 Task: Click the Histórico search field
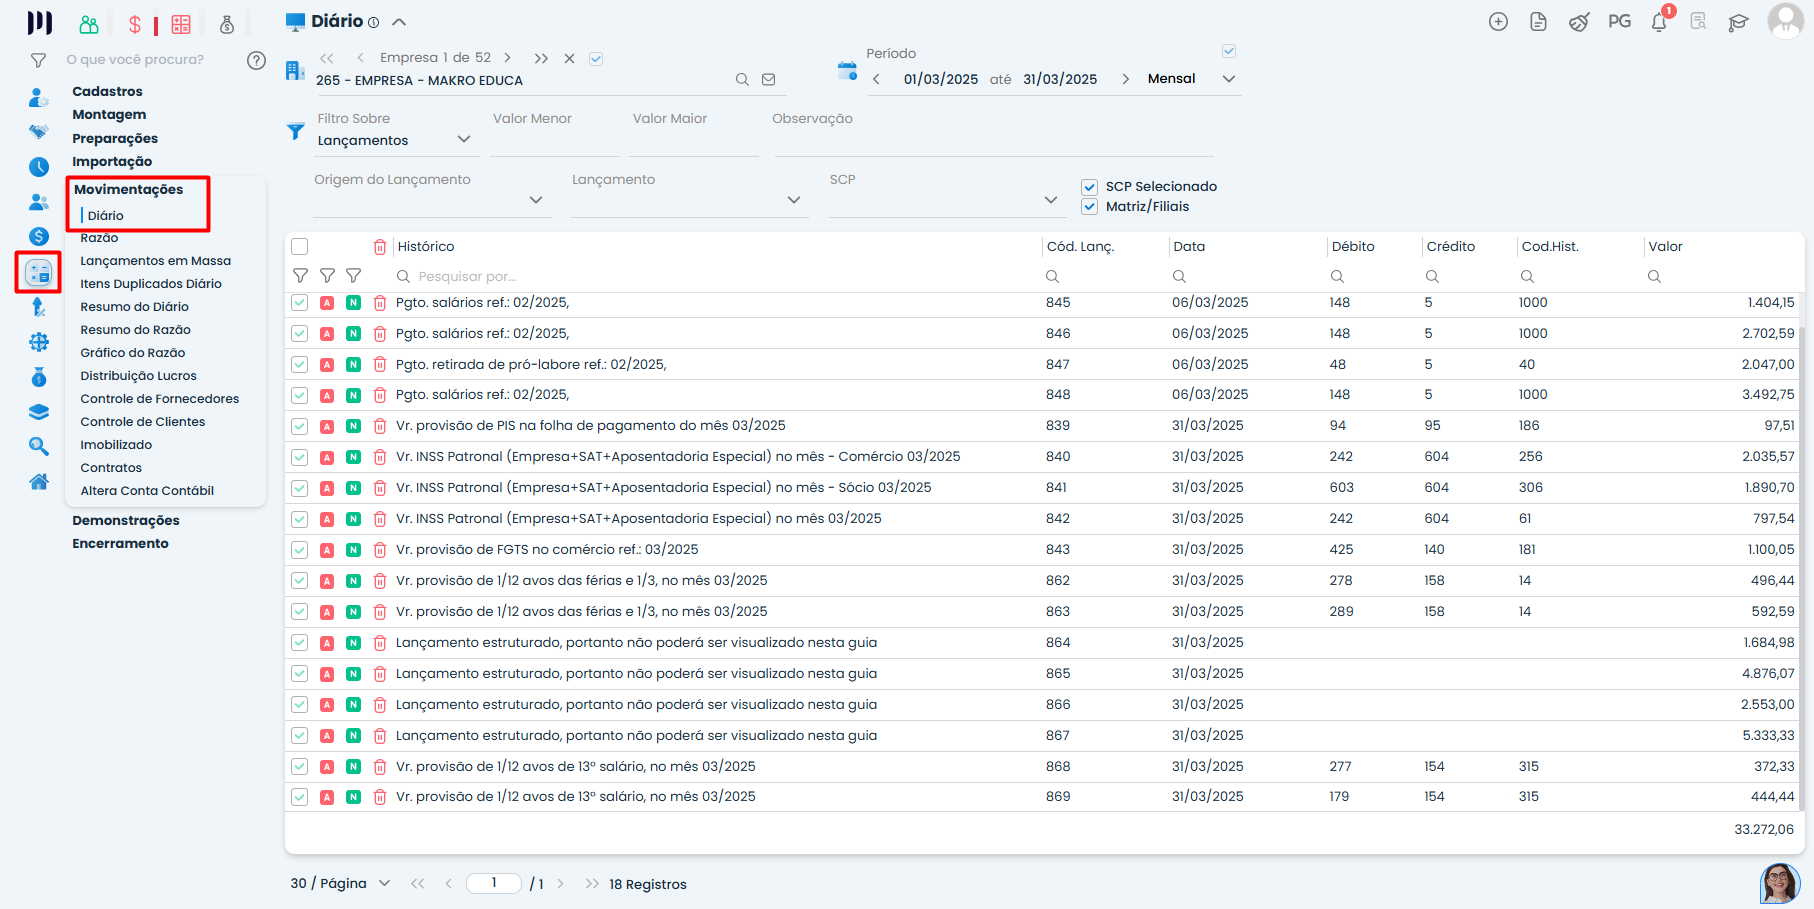[x=467, y=277]
